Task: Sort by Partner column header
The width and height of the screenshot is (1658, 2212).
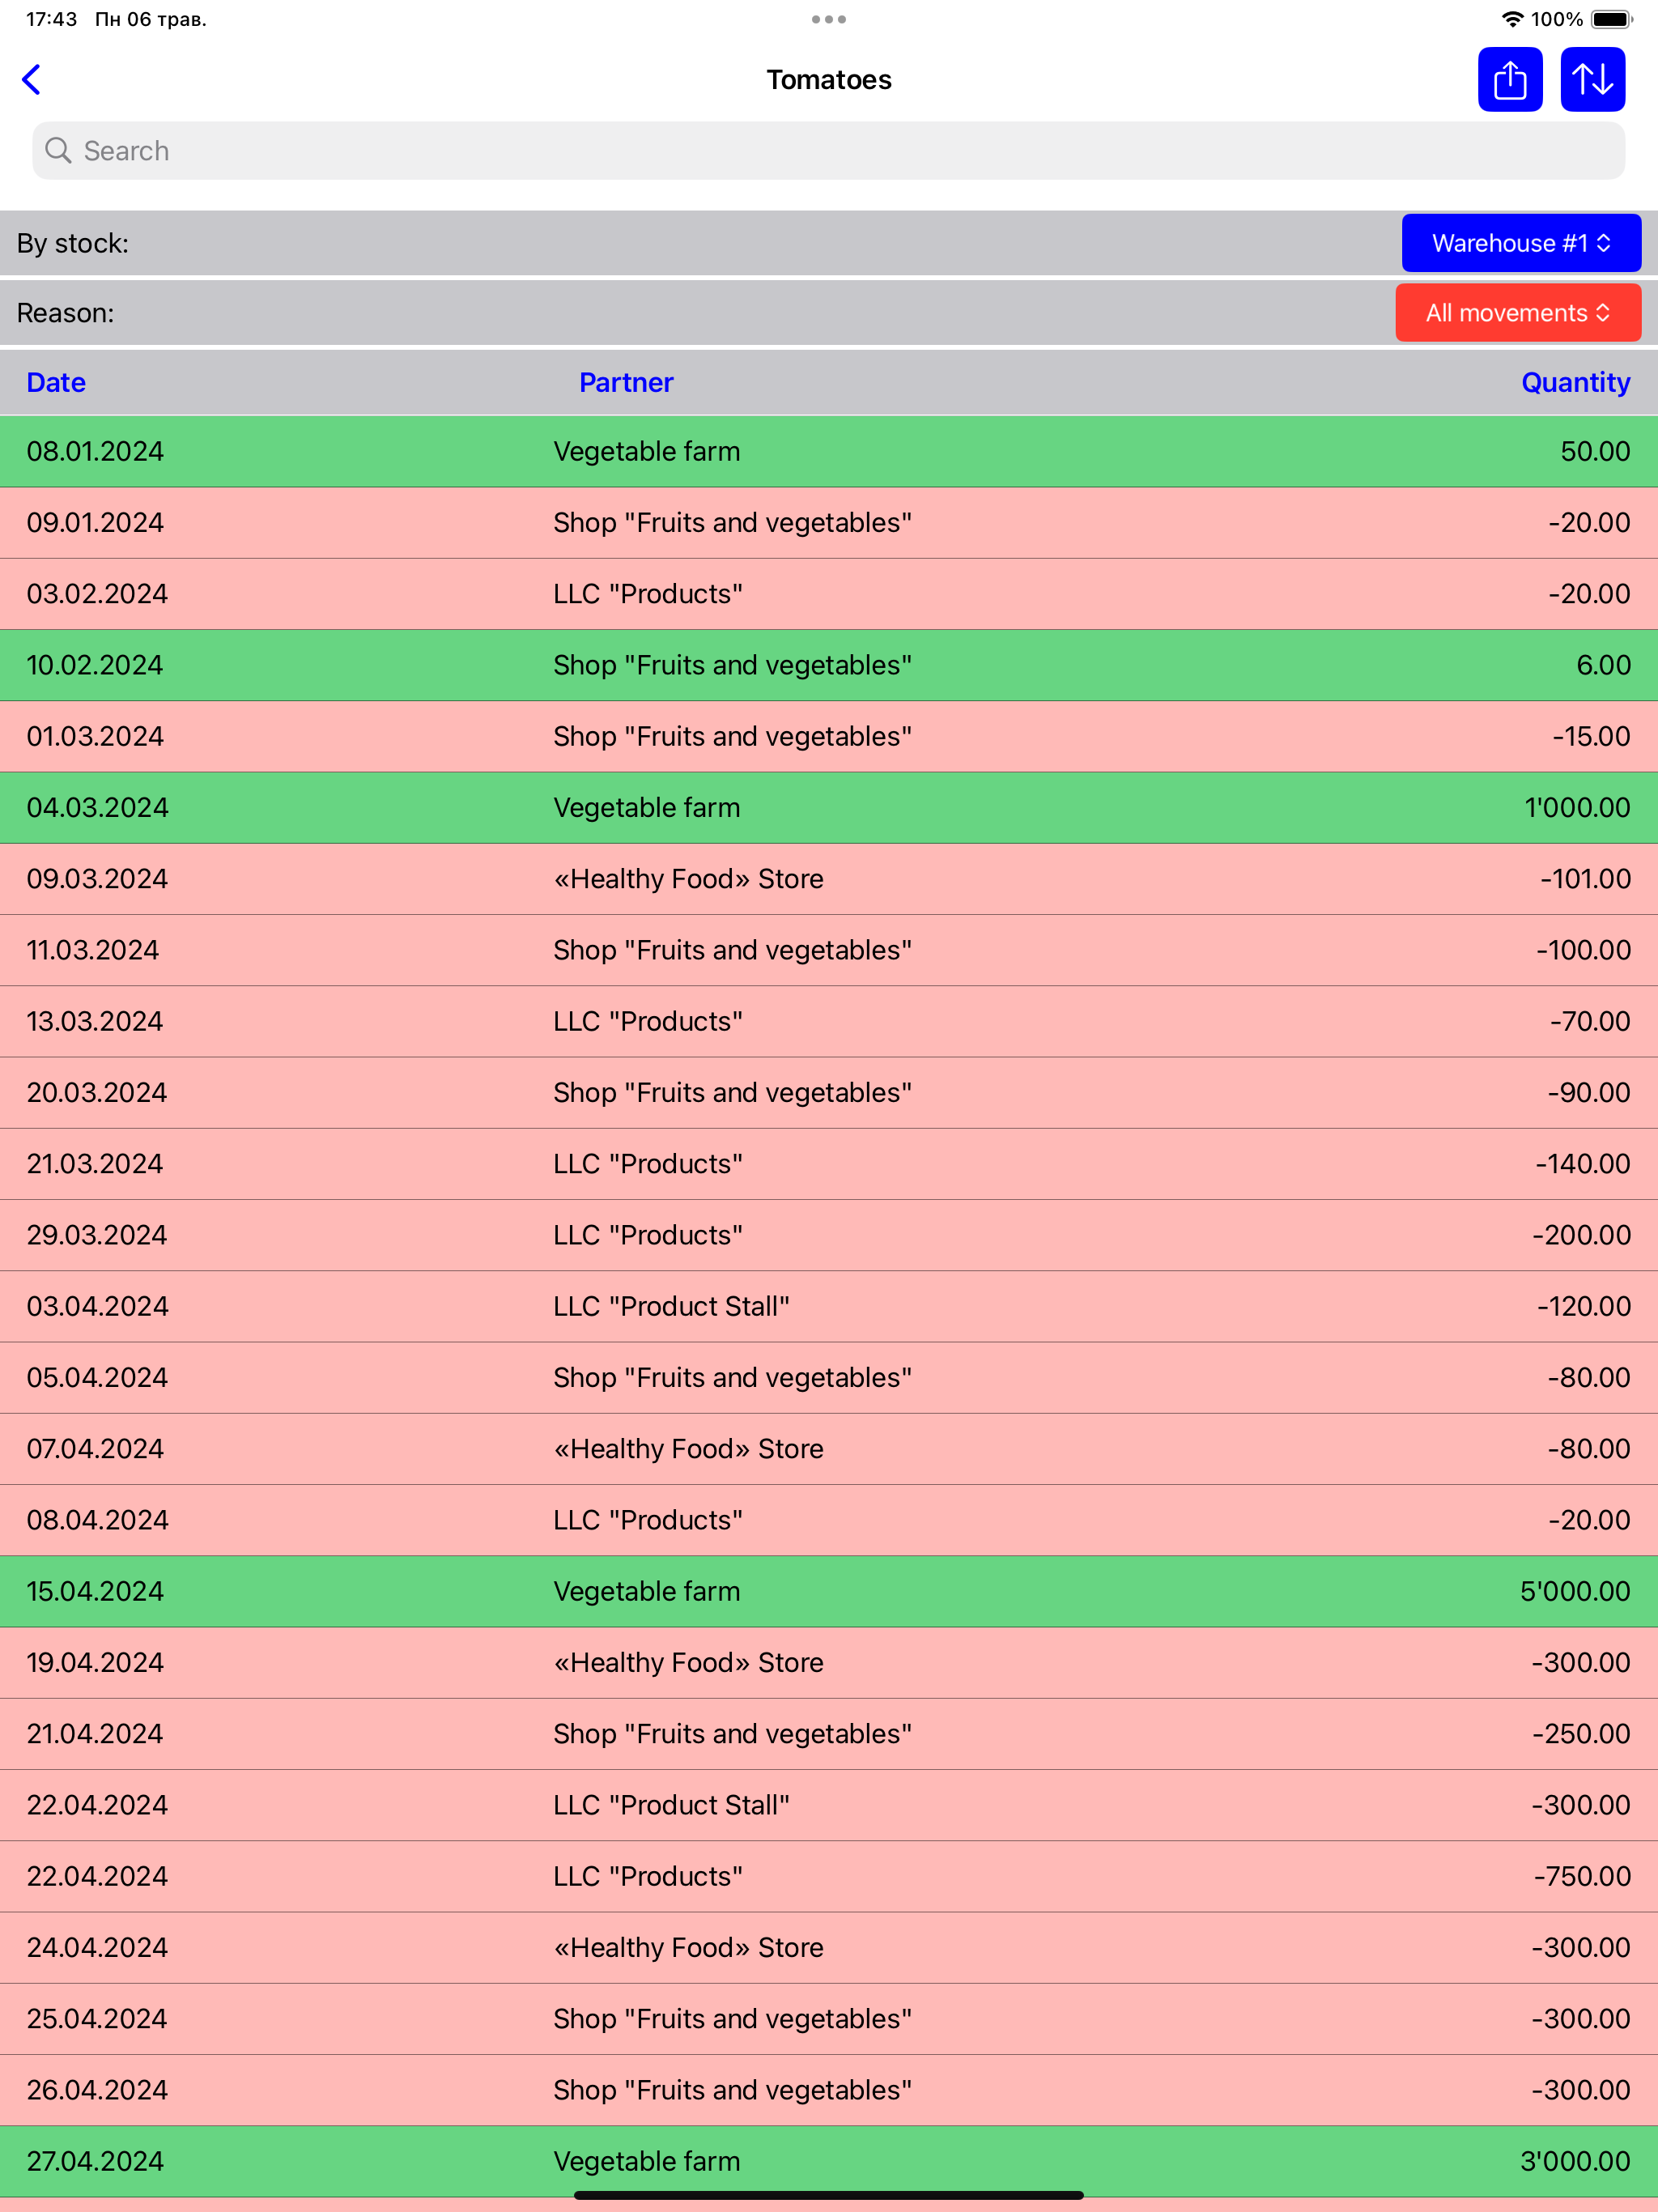Action: 626,382
